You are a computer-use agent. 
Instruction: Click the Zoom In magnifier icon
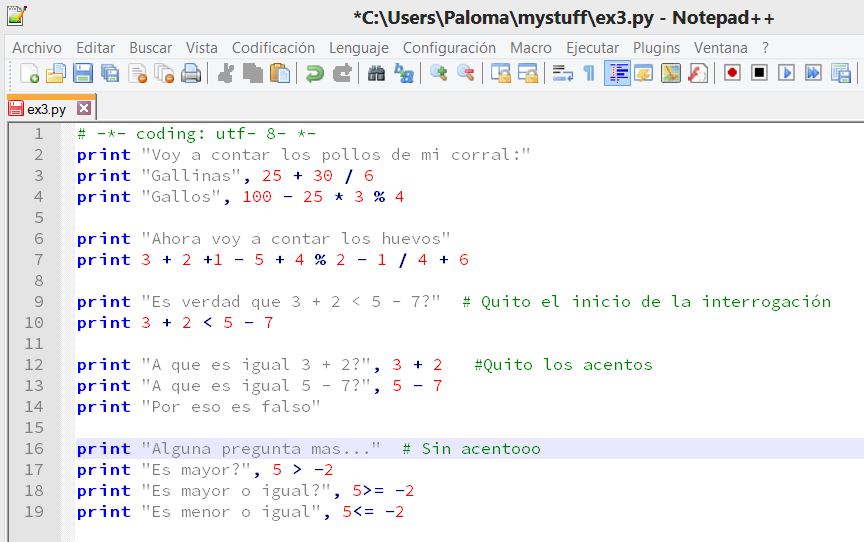coord(438,73)
